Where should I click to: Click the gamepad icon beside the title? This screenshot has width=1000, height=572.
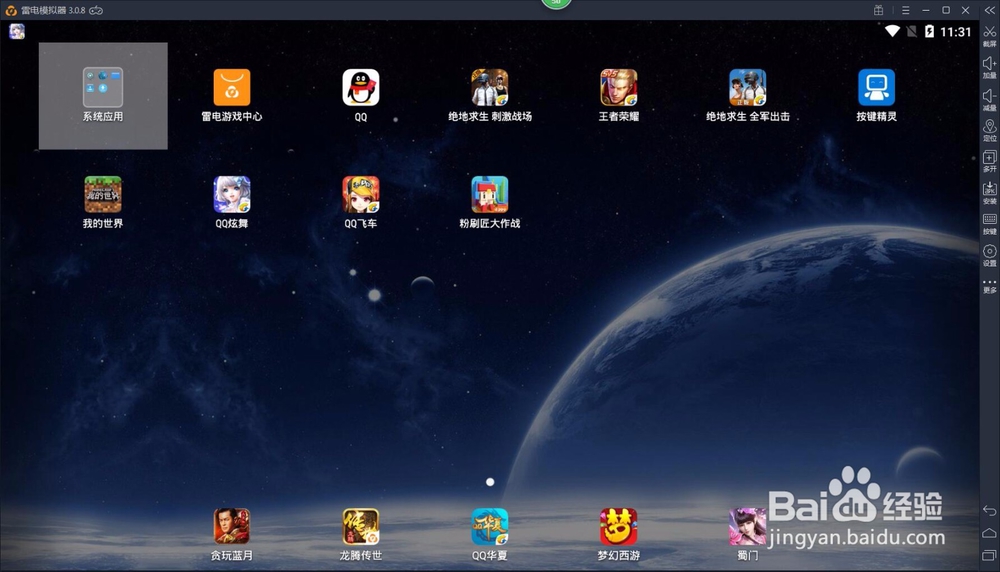[96, 10]
